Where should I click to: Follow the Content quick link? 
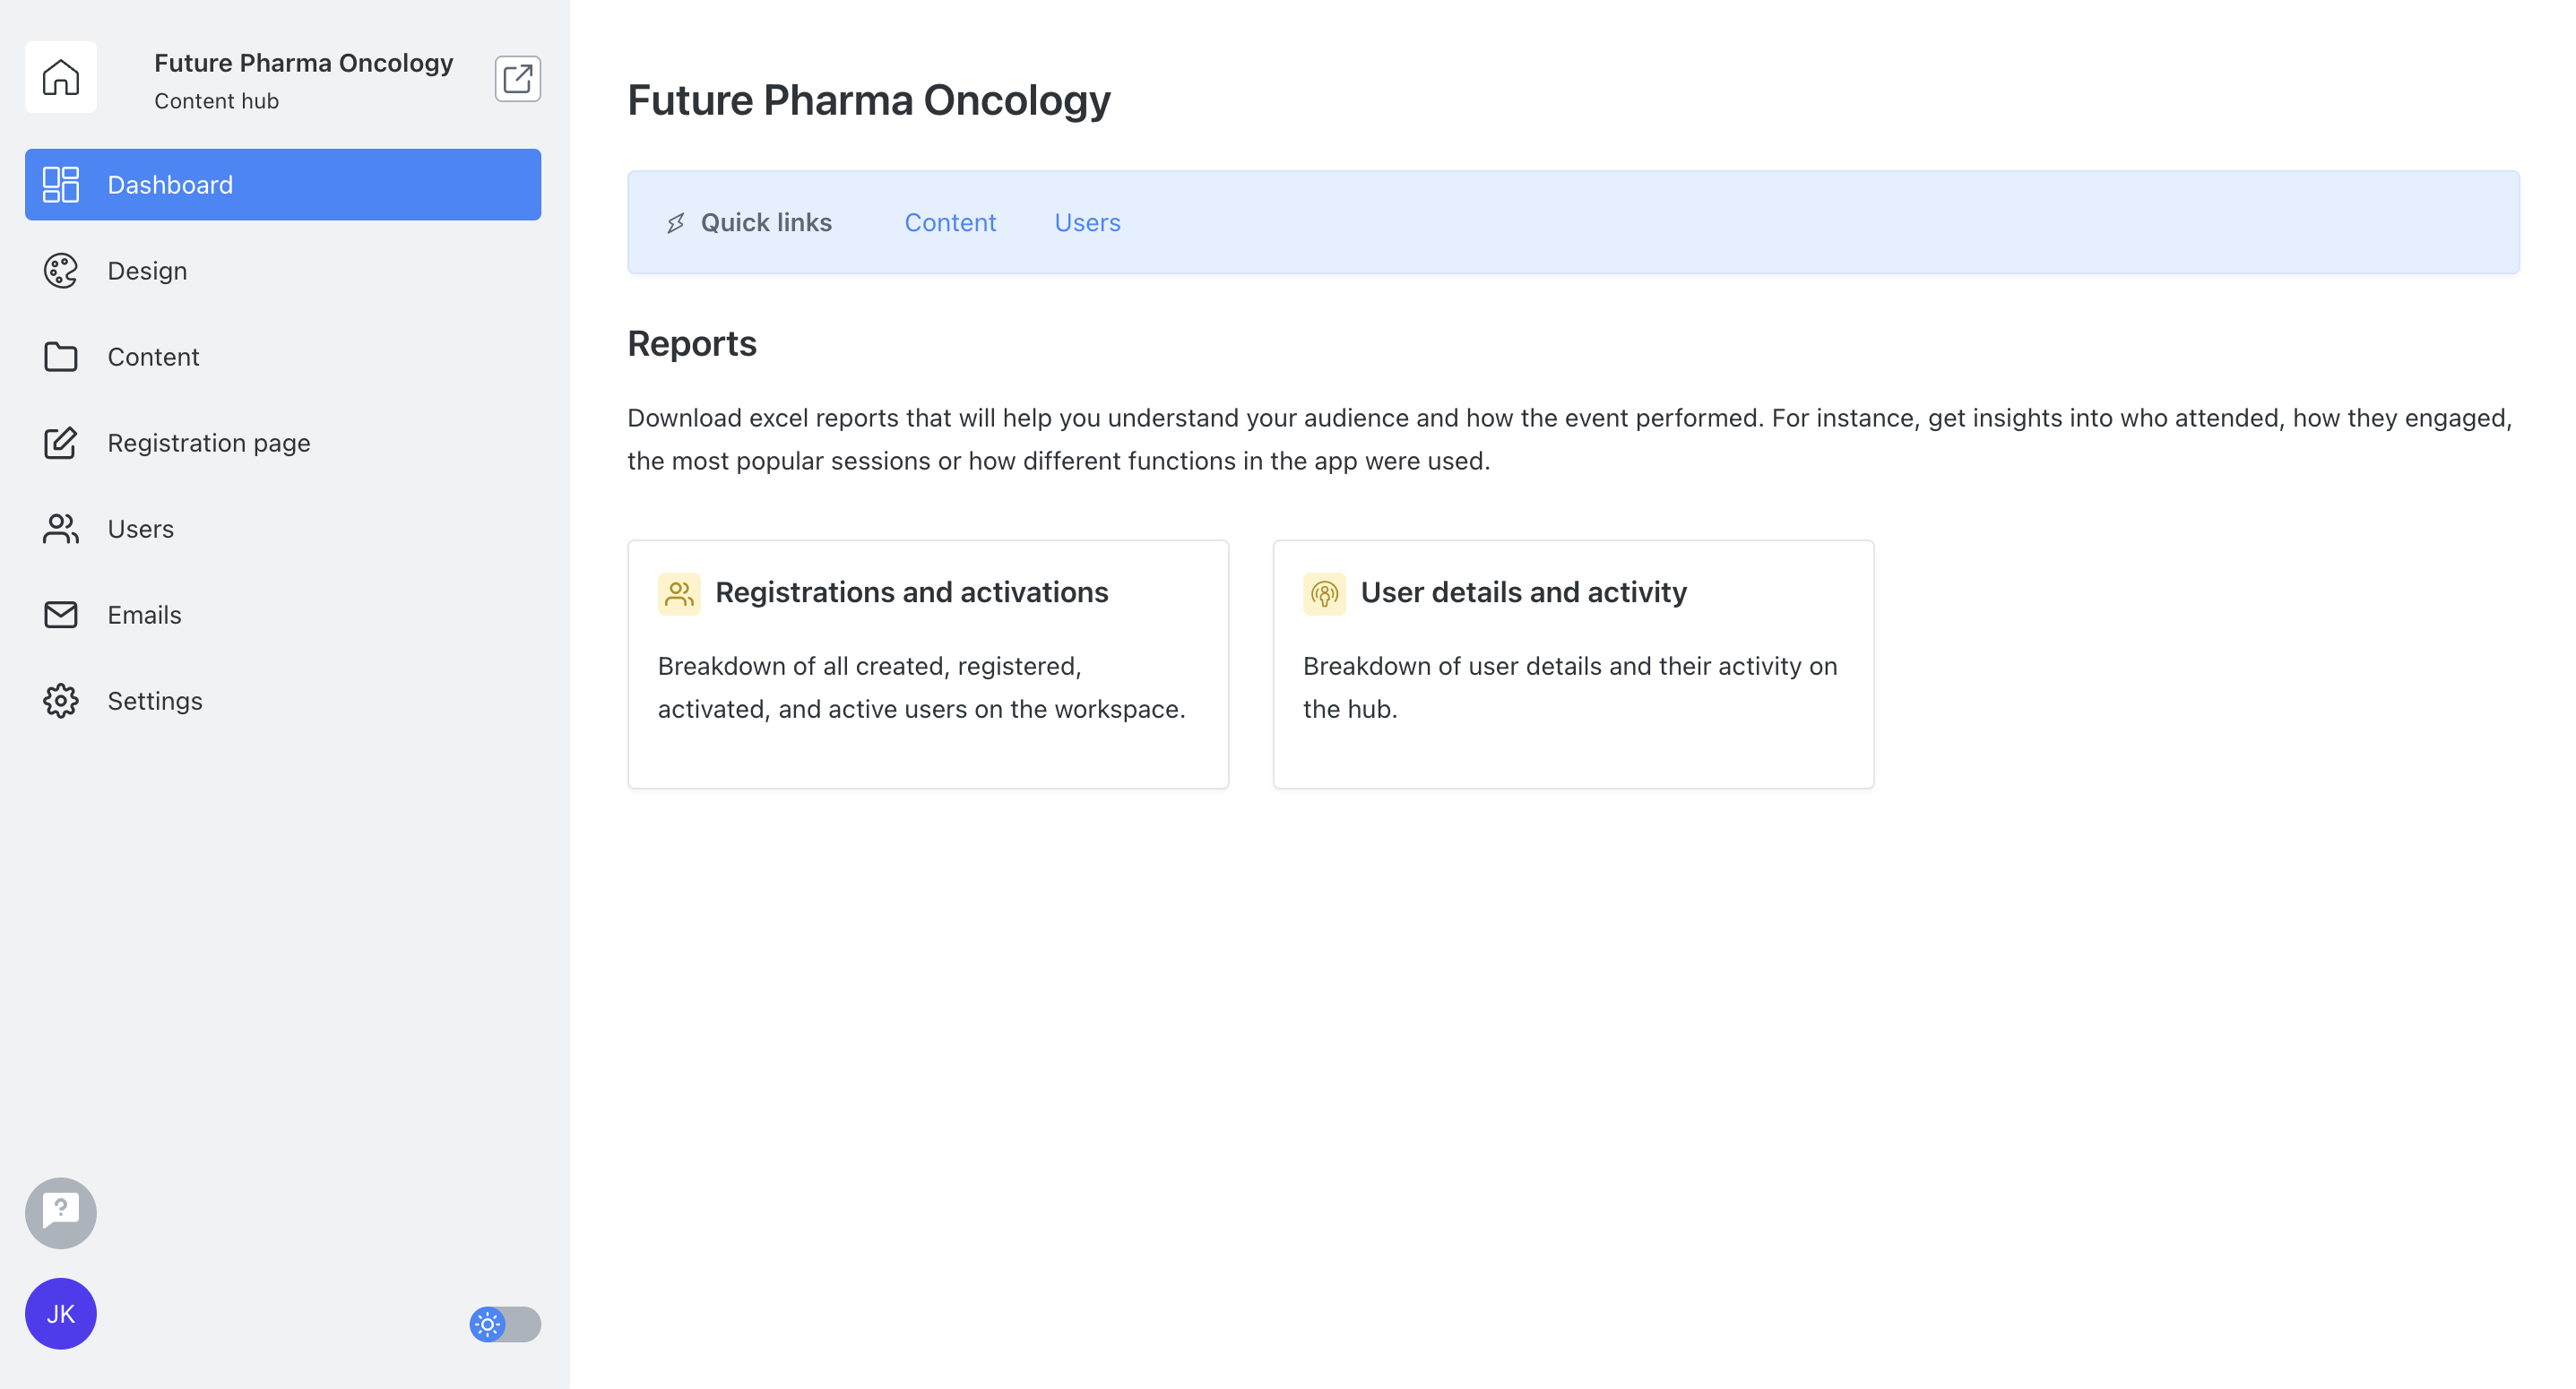950,223
